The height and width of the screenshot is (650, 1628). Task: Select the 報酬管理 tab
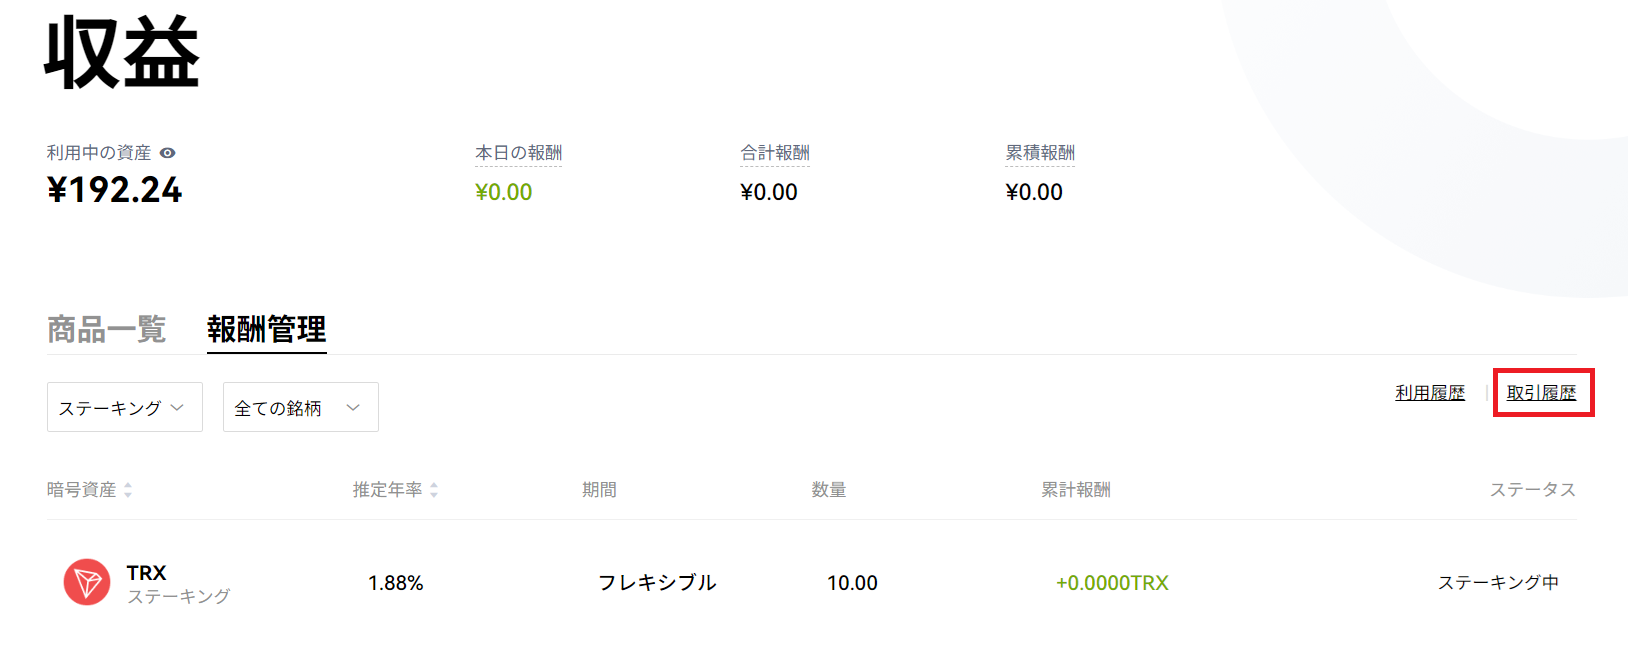(267, 329)
